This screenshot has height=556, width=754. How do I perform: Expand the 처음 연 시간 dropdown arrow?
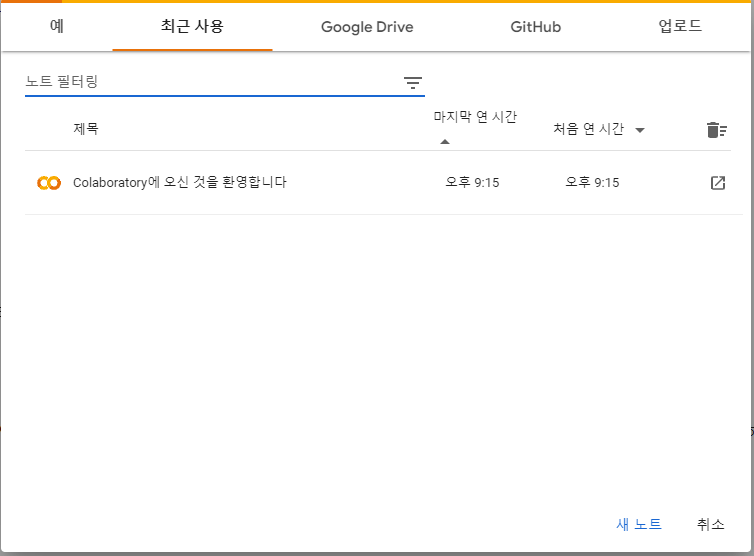pyautogui.click(x=640, y=130)
